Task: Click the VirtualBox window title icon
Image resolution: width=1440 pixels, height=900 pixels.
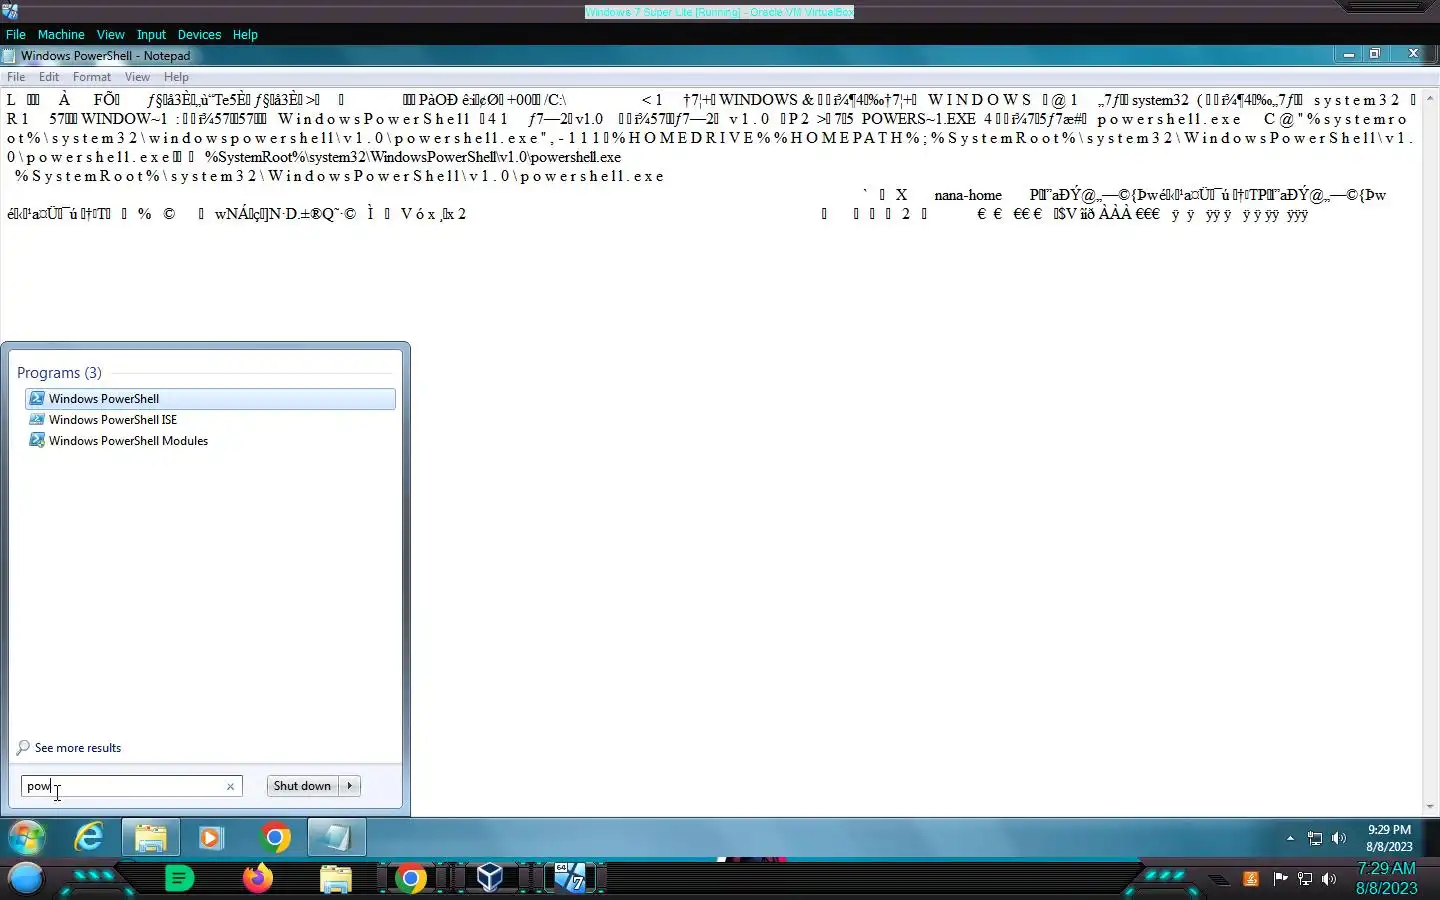Action: 9,12
